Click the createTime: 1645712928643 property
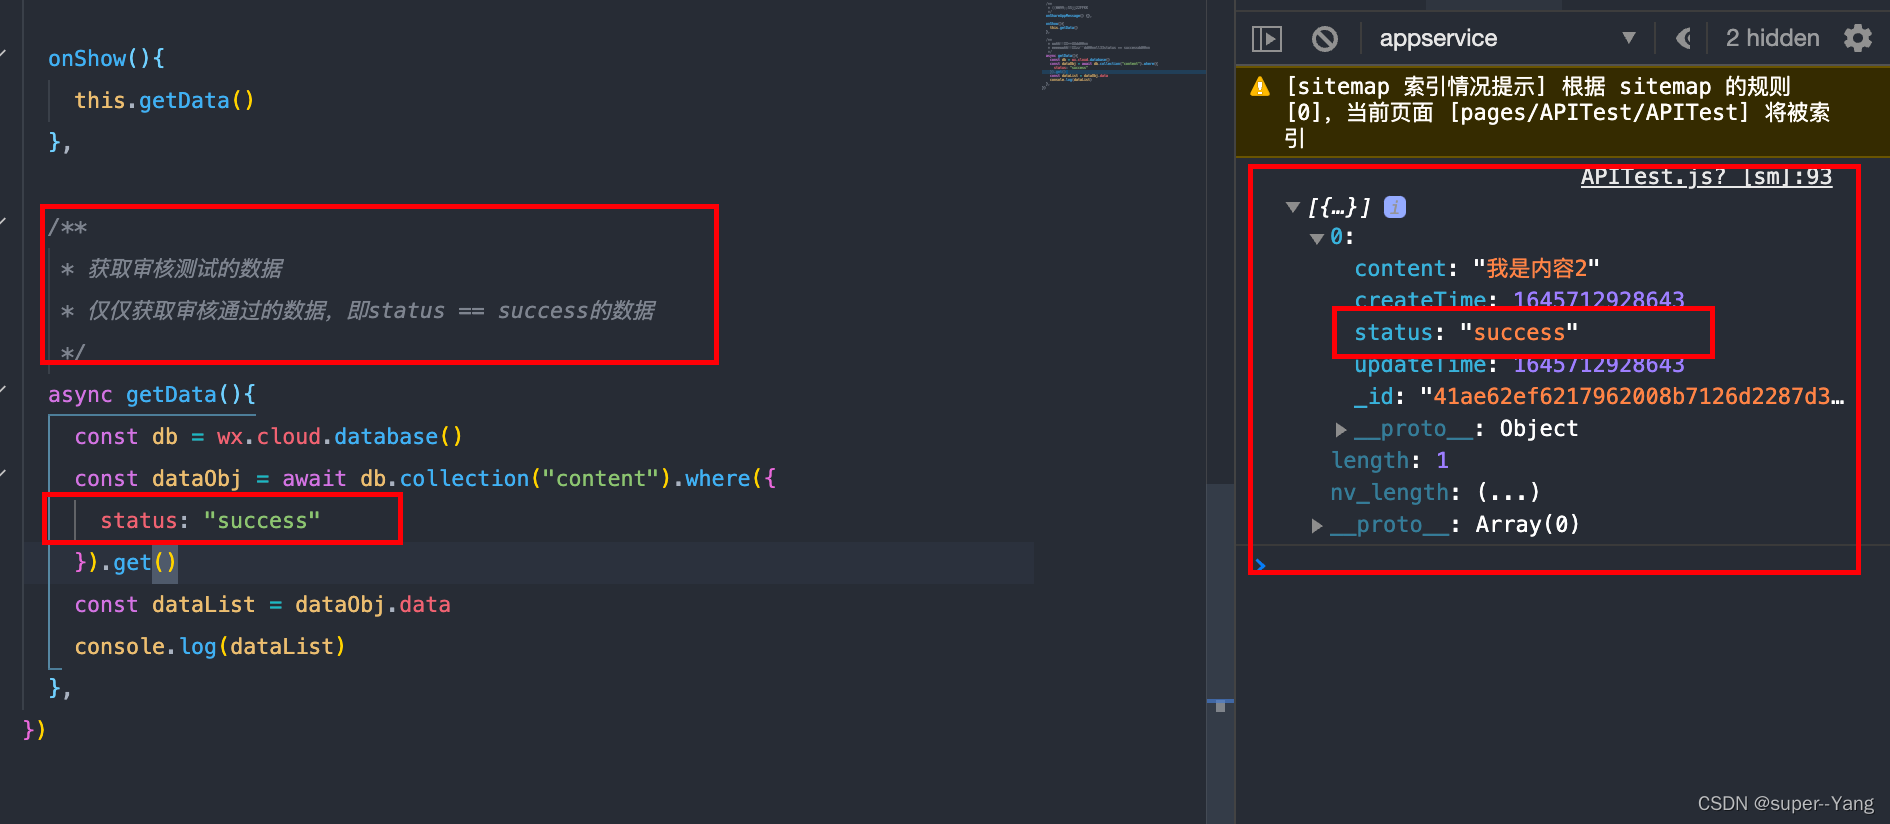 tap(1519, 300)
